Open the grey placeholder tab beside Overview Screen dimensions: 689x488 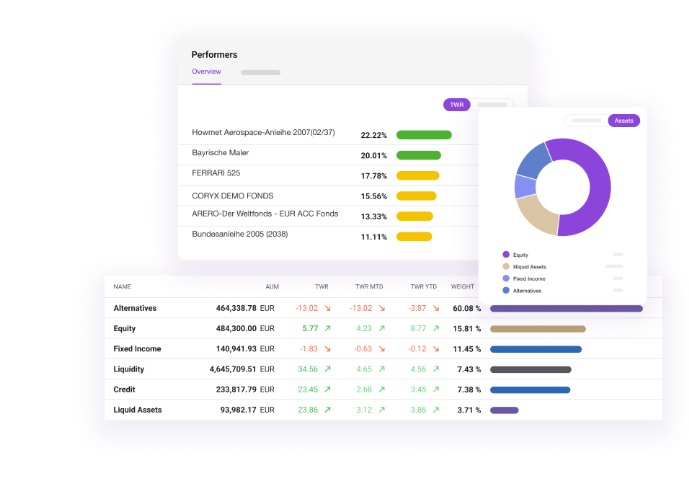(261, 72)
